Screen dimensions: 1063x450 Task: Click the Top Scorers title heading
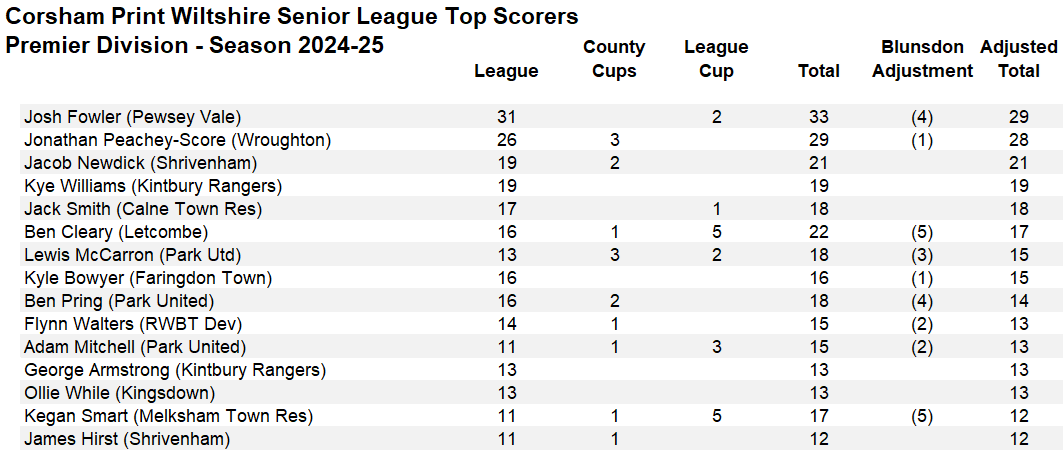tap(292, 17)
